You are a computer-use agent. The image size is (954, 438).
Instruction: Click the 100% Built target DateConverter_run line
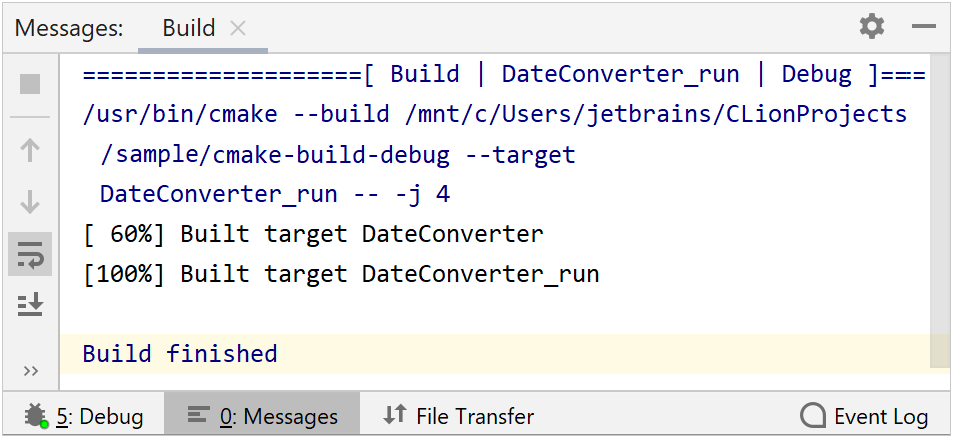tap(341, 274)
